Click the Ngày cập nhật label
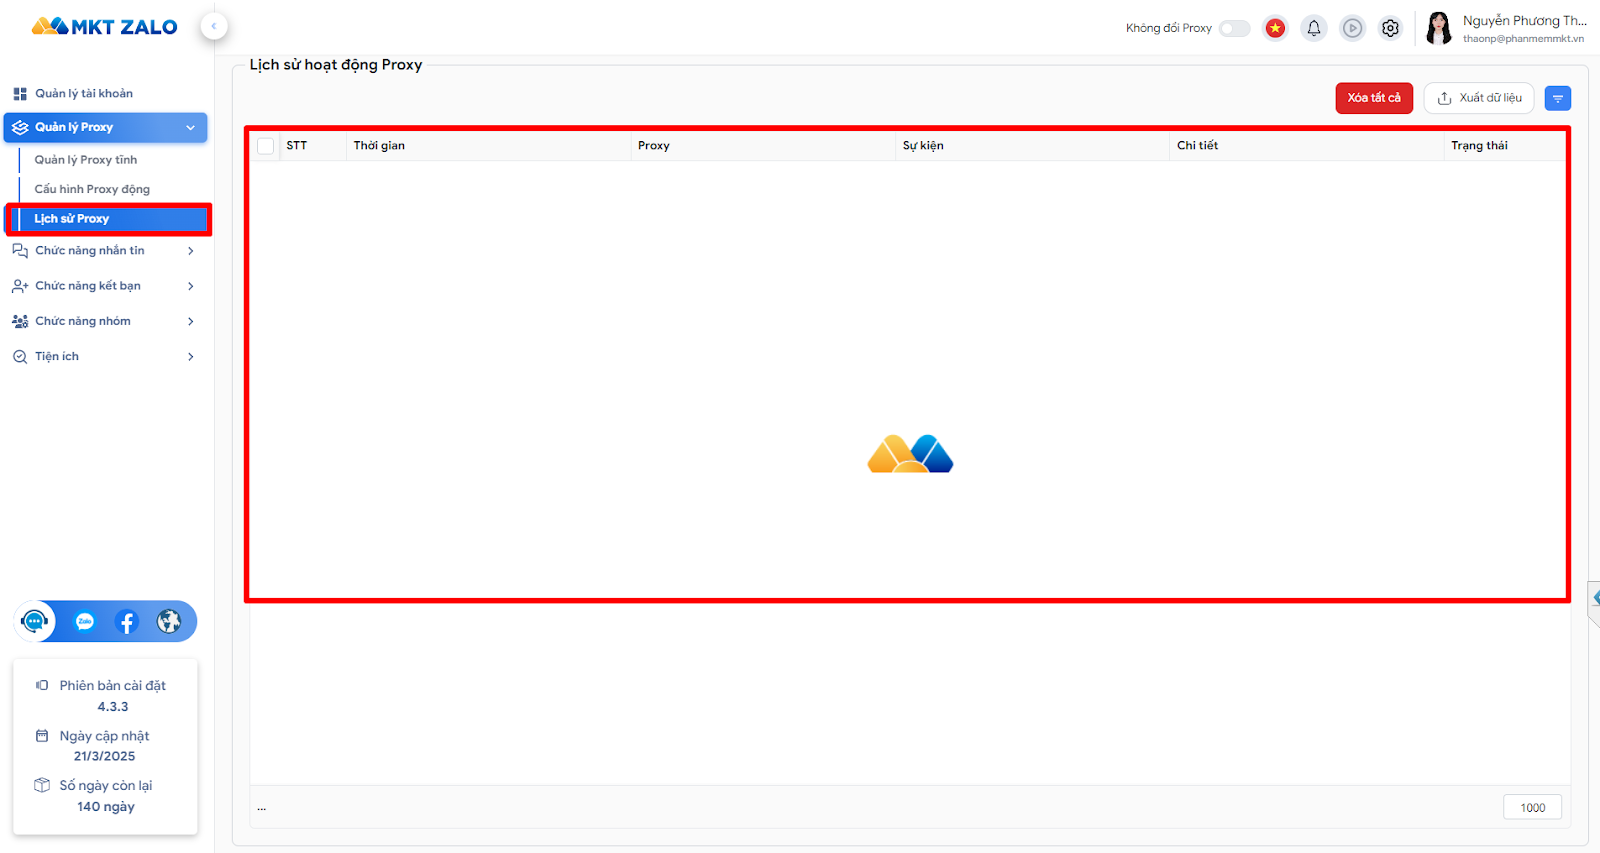 104,736
